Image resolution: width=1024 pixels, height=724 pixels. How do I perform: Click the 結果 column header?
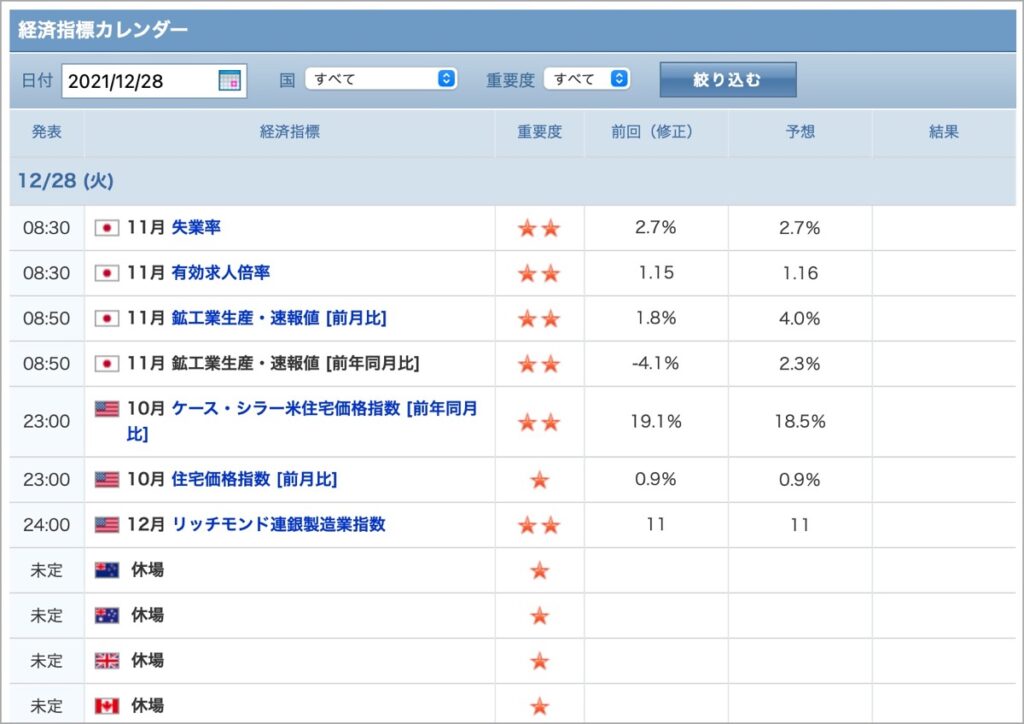[944, 132]
